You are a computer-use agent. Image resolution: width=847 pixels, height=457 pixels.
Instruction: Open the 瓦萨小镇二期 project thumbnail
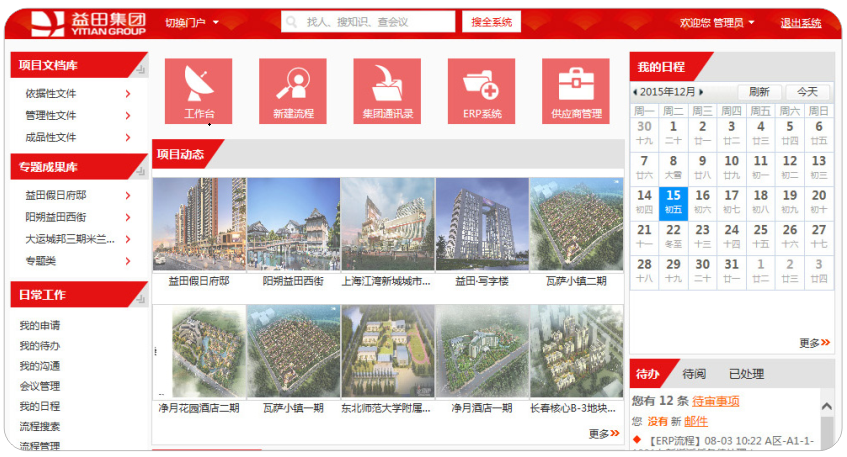point(576,224)
